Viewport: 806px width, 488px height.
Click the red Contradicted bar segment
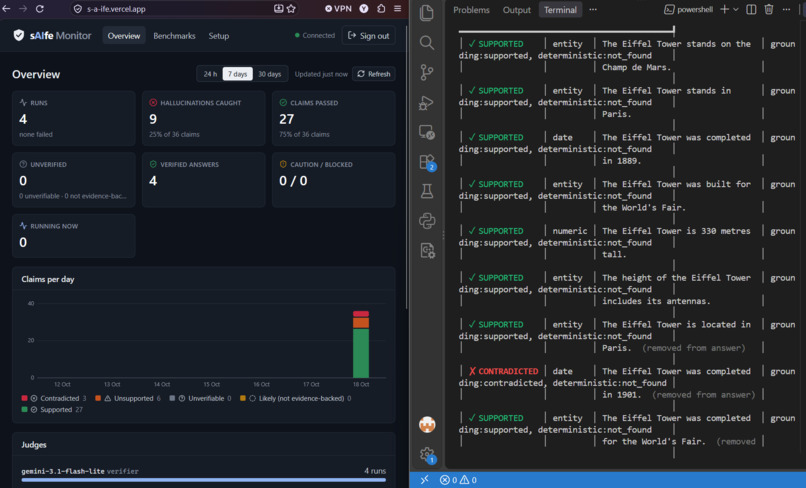tap(361, 314)
